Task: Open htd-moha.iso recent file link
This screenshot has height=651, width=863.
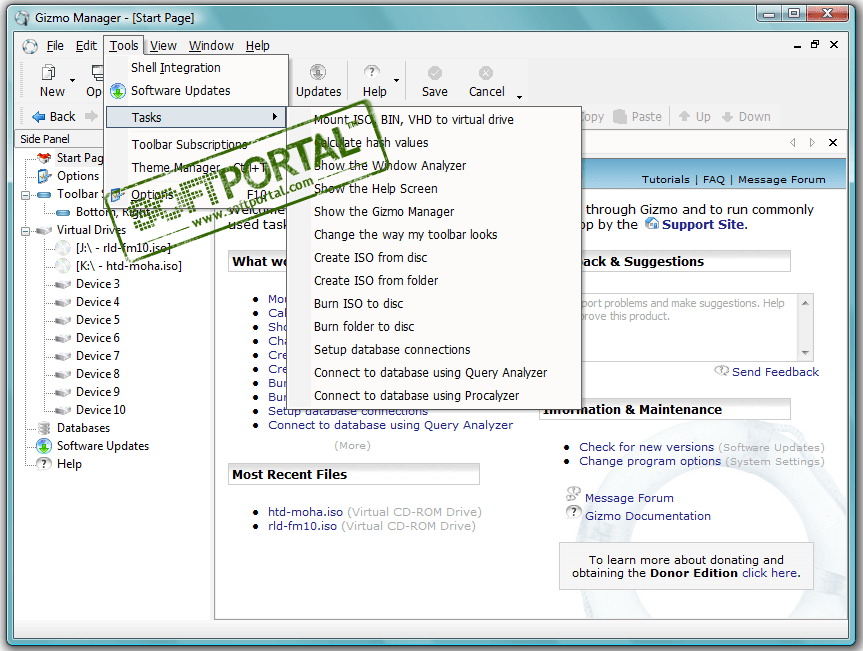Action: click(305, 512)
